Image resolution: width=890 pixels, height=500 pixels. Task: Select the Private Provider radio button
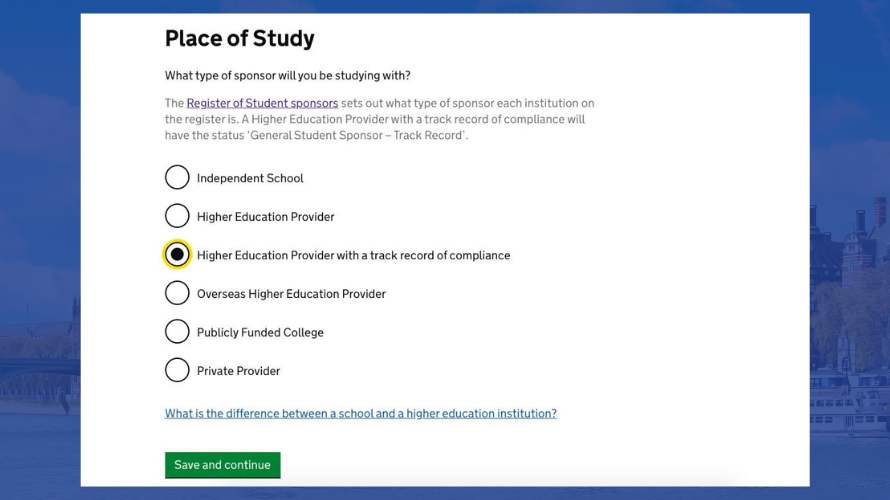coord(177,371)
